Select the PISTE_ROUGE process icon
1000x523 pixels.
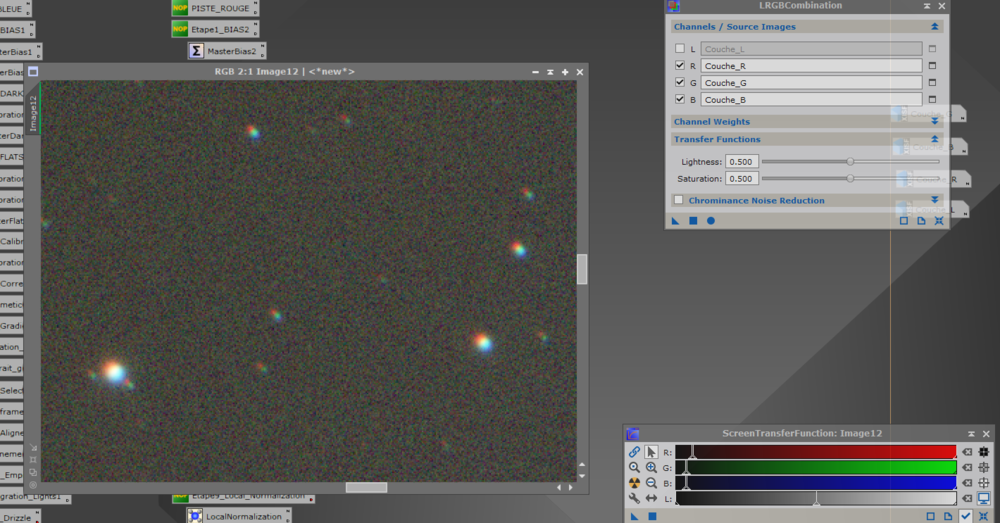click(x=215, y=8)
